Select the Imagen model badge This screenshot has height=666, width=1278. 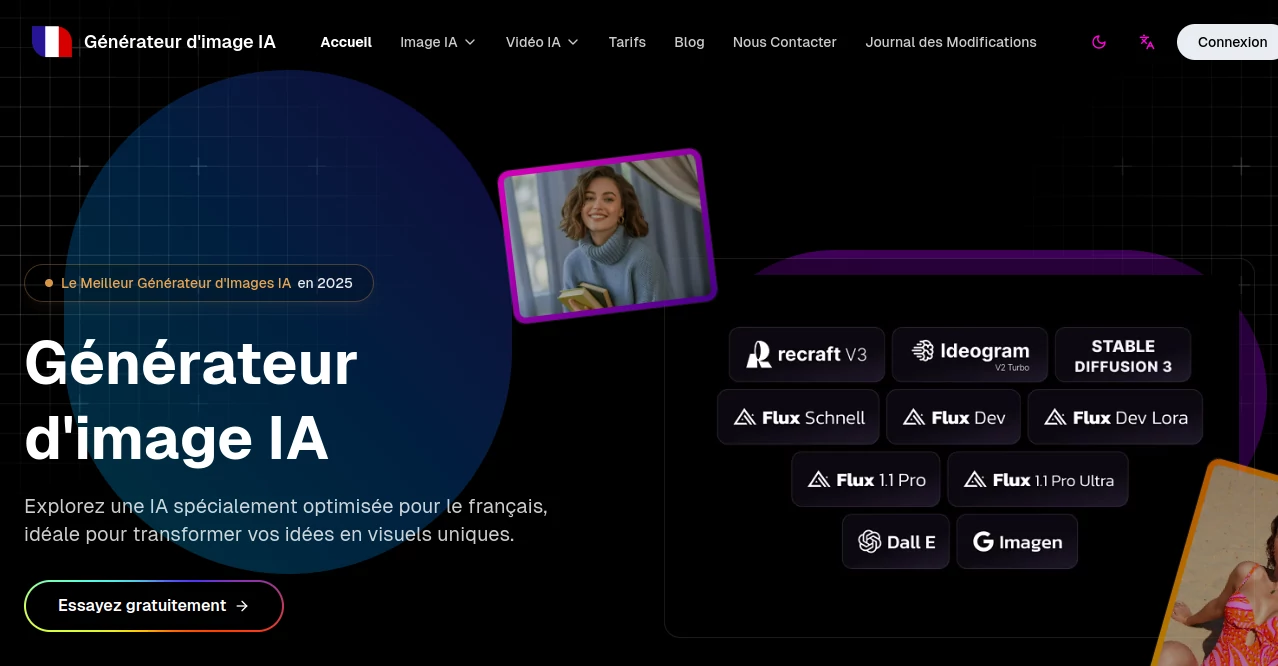pos(1016,541)
